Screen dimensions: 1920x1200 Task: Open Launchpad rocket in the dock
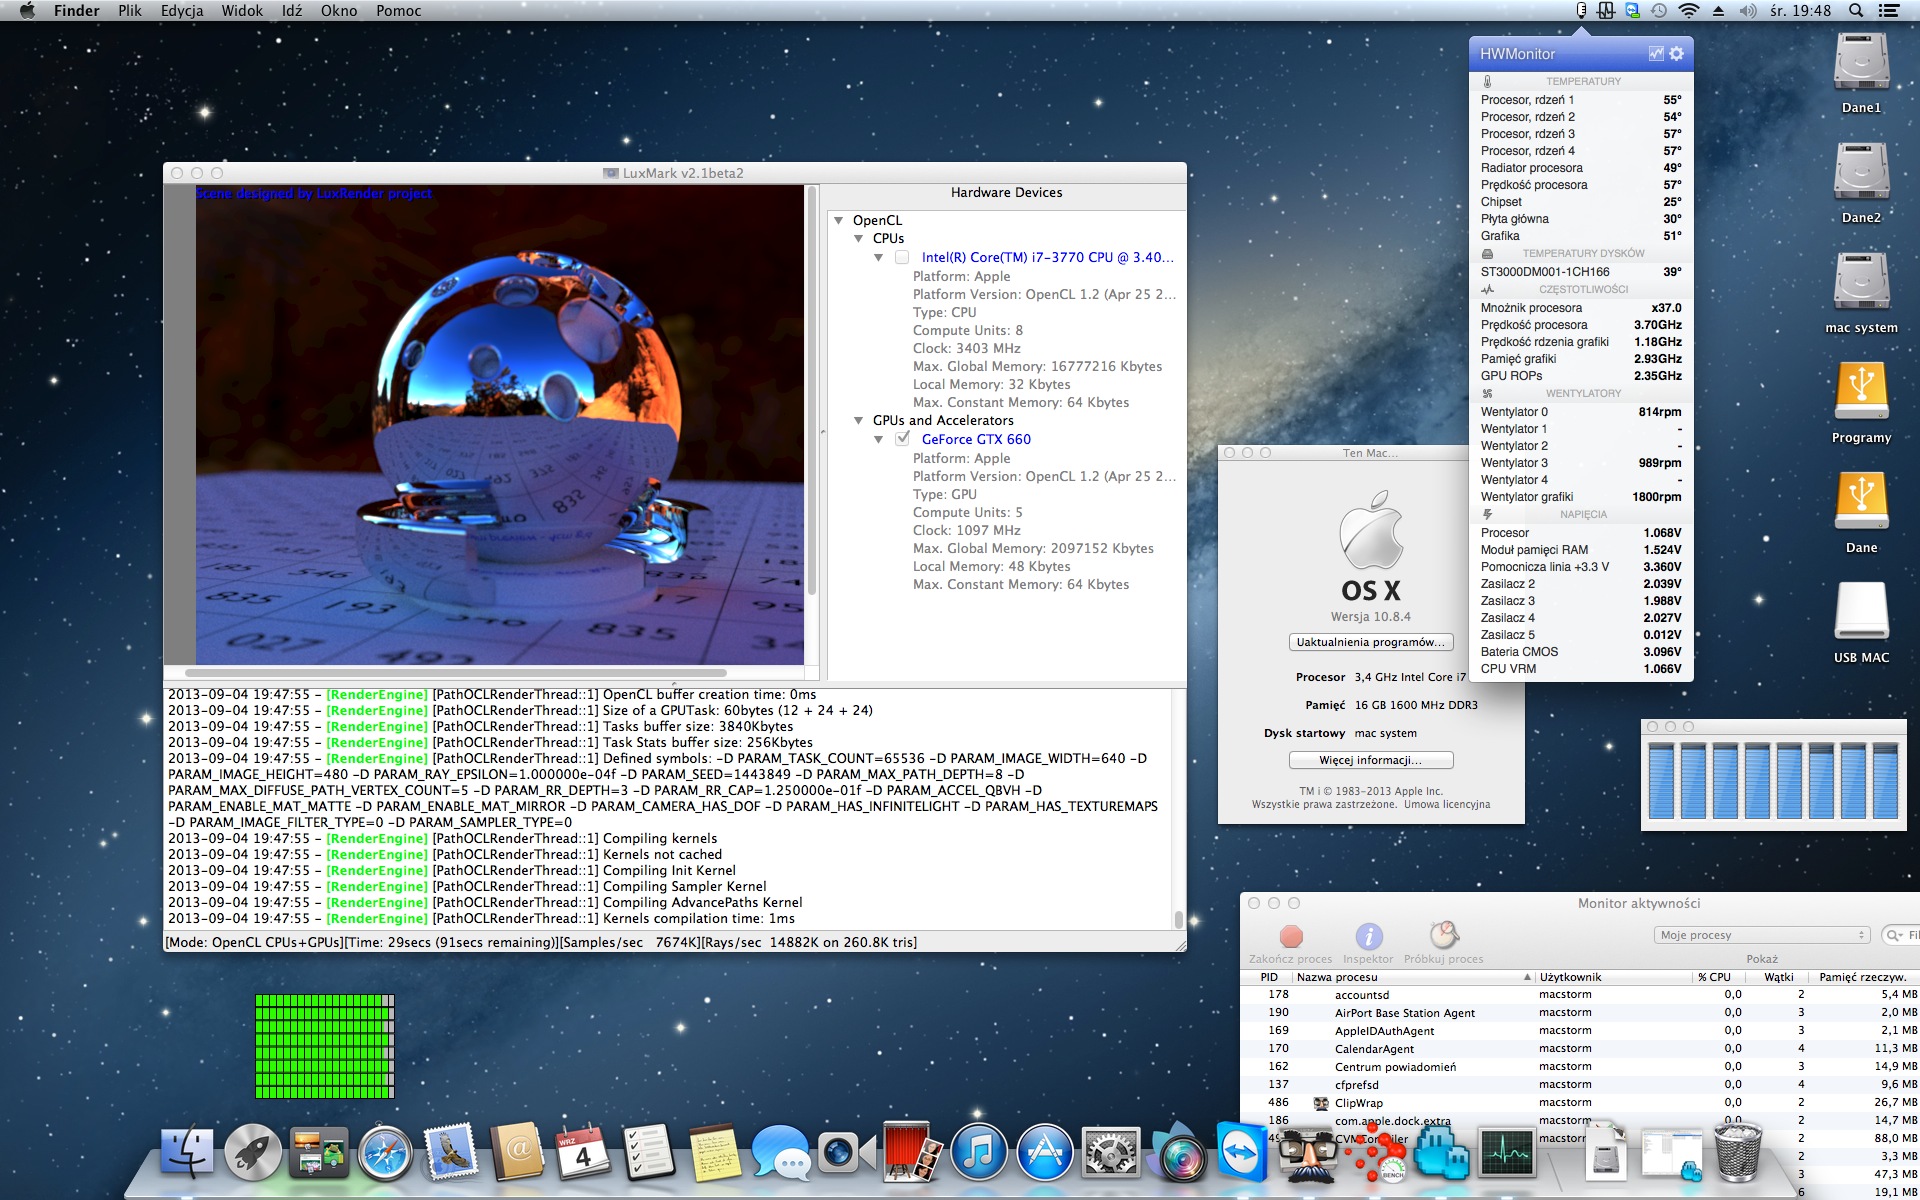coord(252,1153)
